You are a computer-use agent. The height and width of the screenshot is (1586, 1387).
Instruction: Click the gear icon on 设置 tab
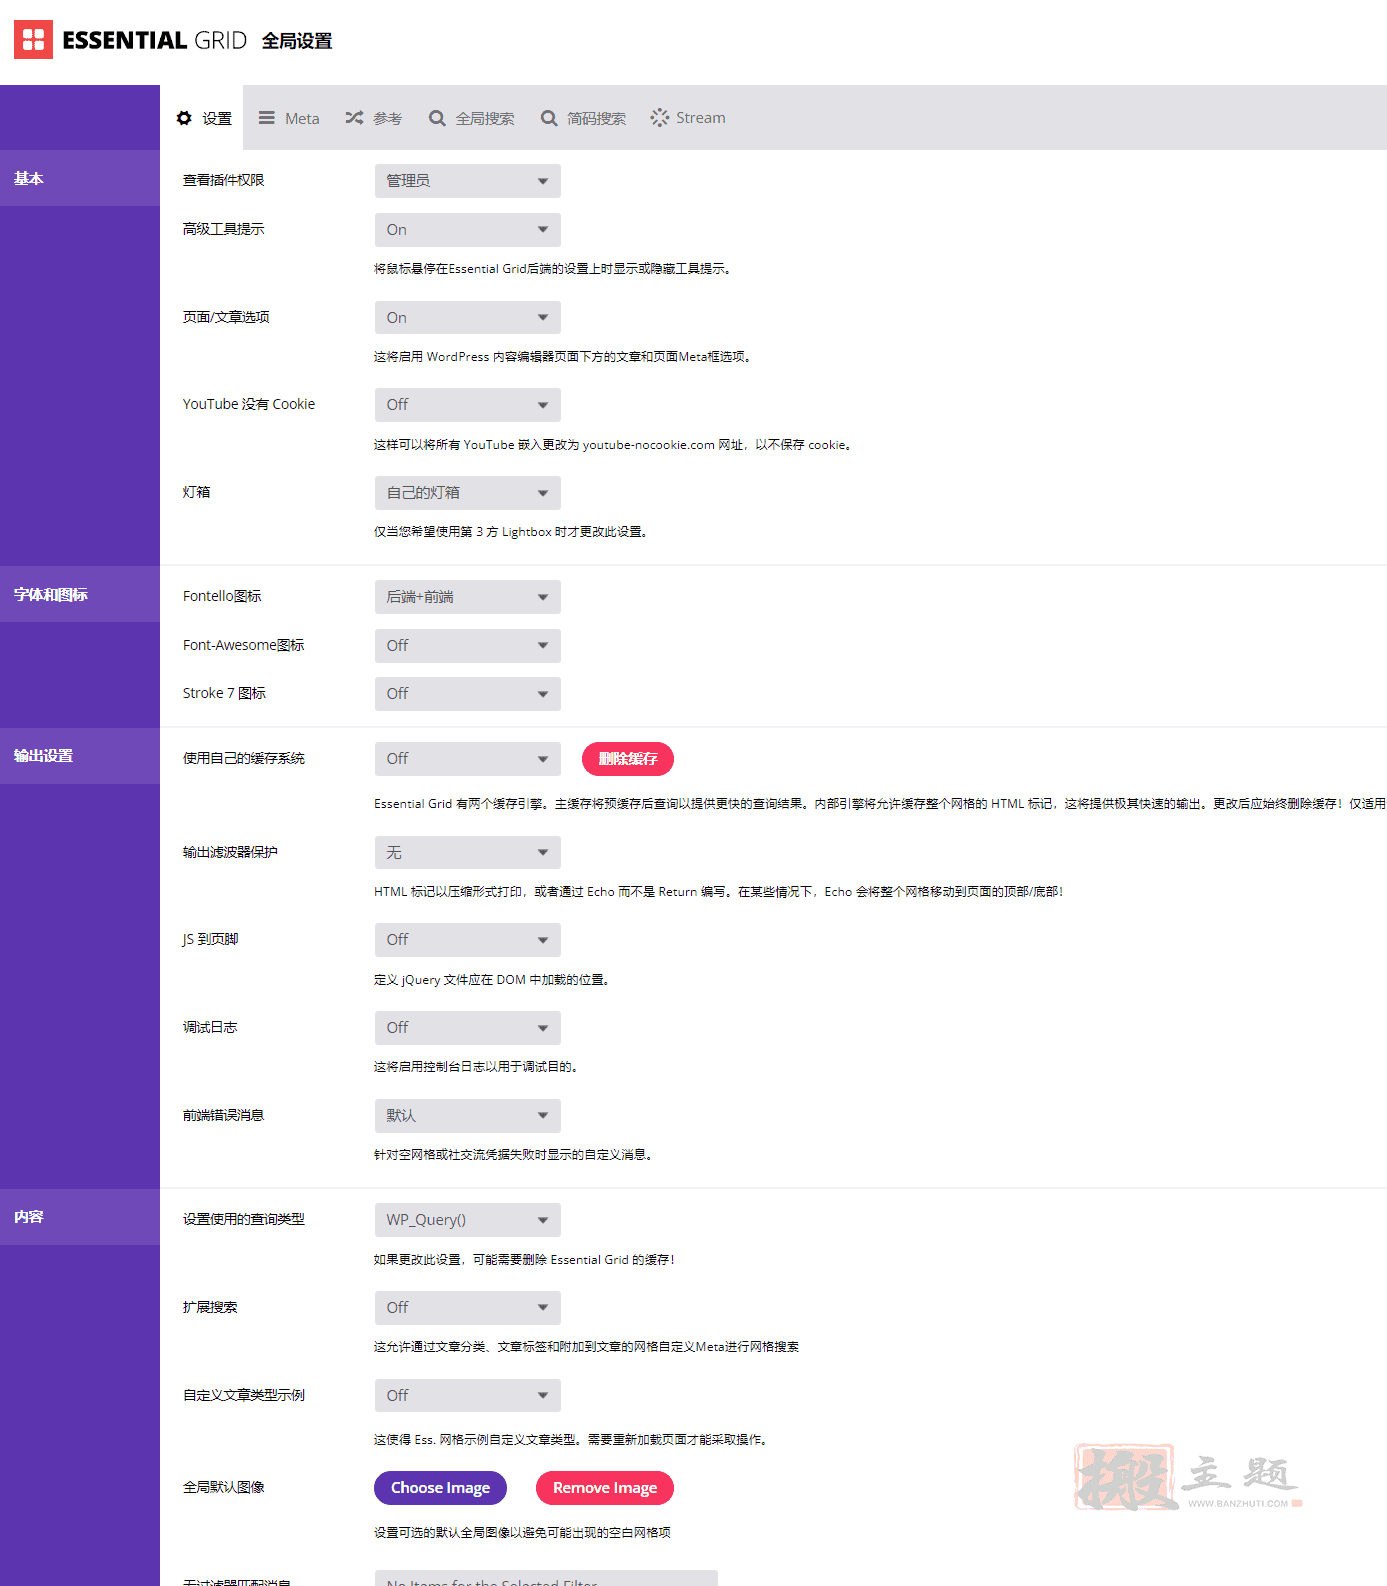(x=184, y=118)
